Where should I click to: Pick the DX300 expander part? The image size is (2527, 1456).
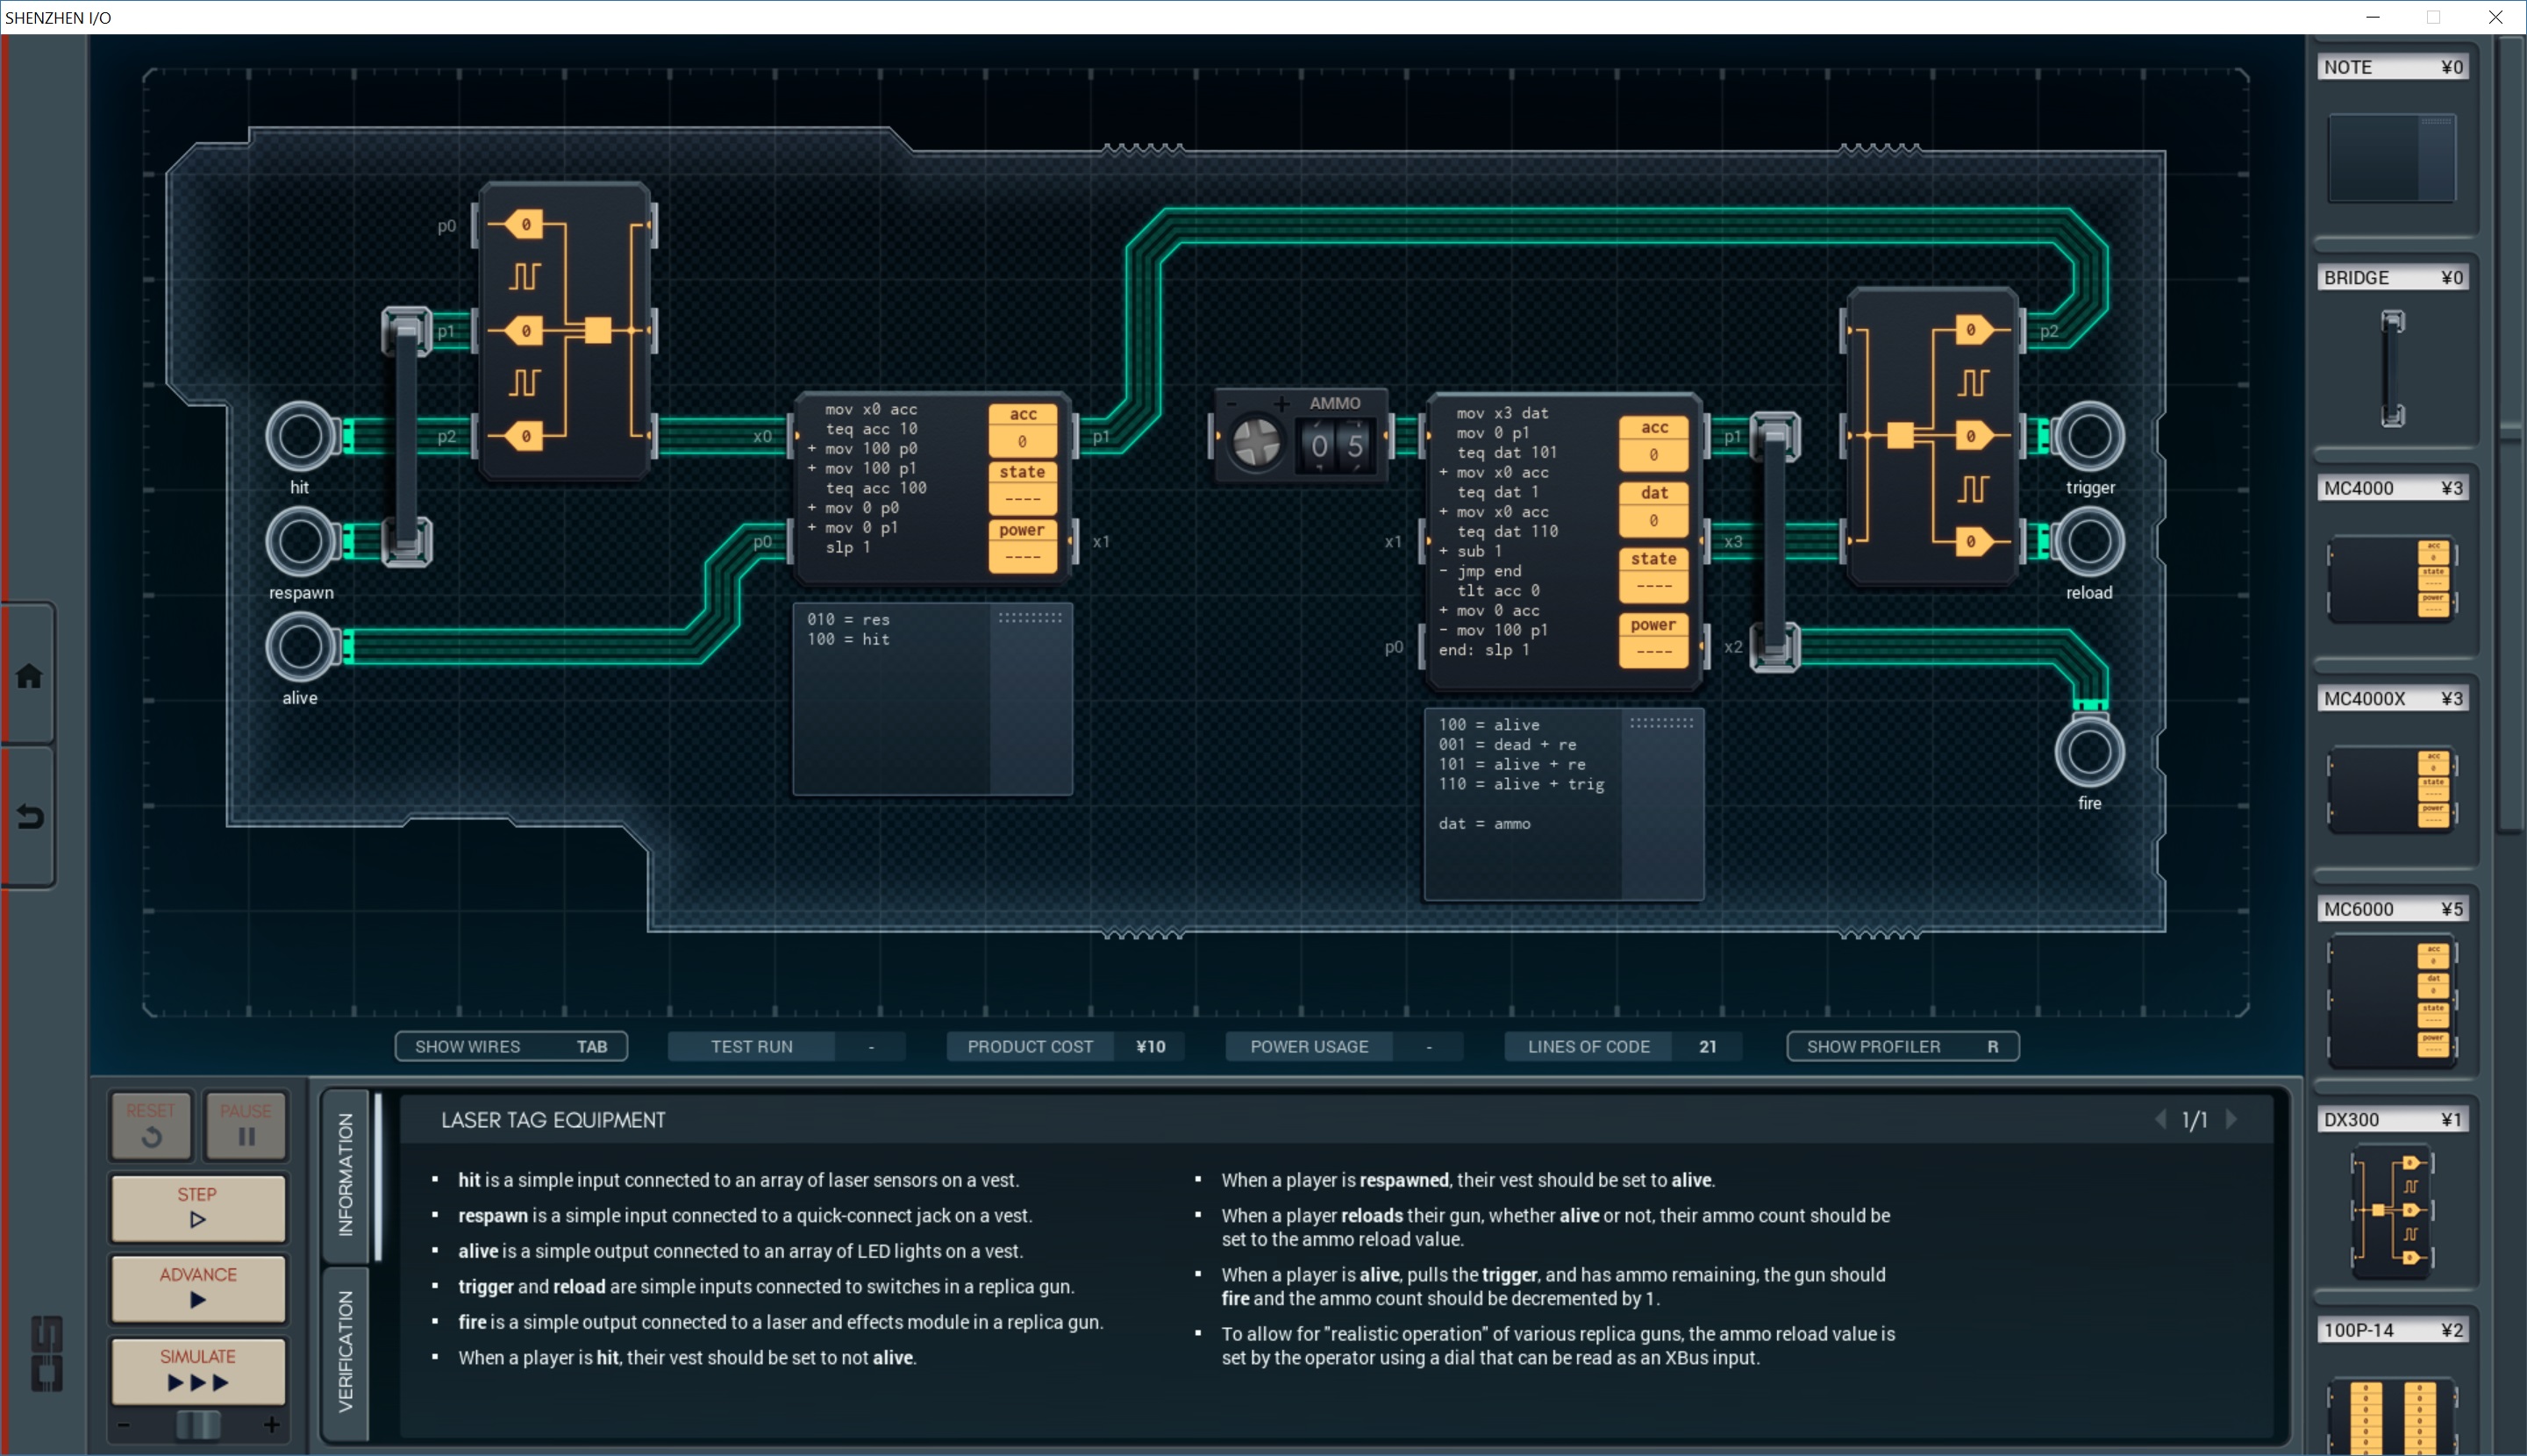[2391, 1211]
